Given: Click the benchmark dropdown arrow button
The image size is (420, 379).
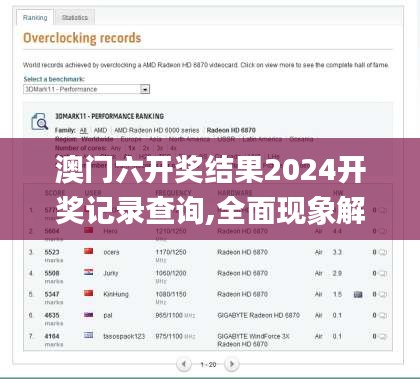Looking at the screenshot, I should (145, 89).
